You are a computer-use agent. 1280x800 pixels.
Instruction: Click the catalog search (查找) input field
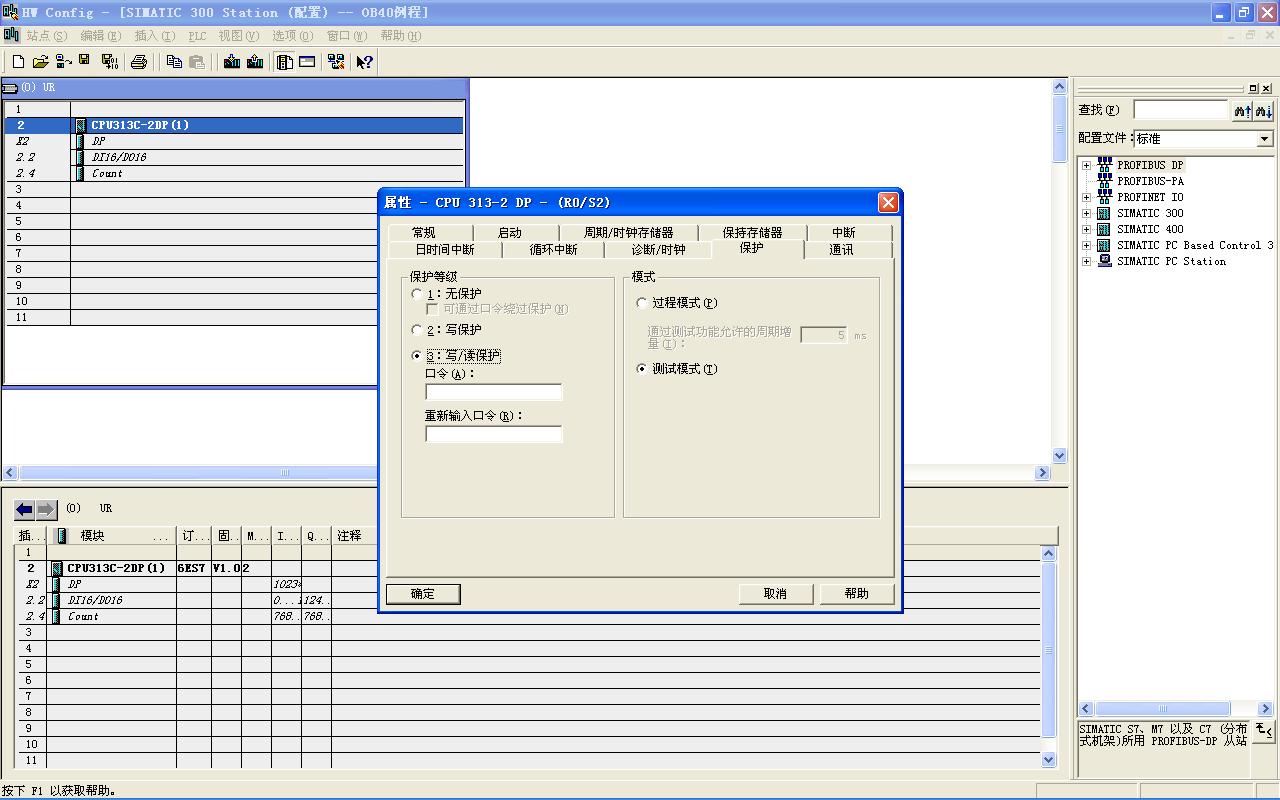[x=1180, y=110]
